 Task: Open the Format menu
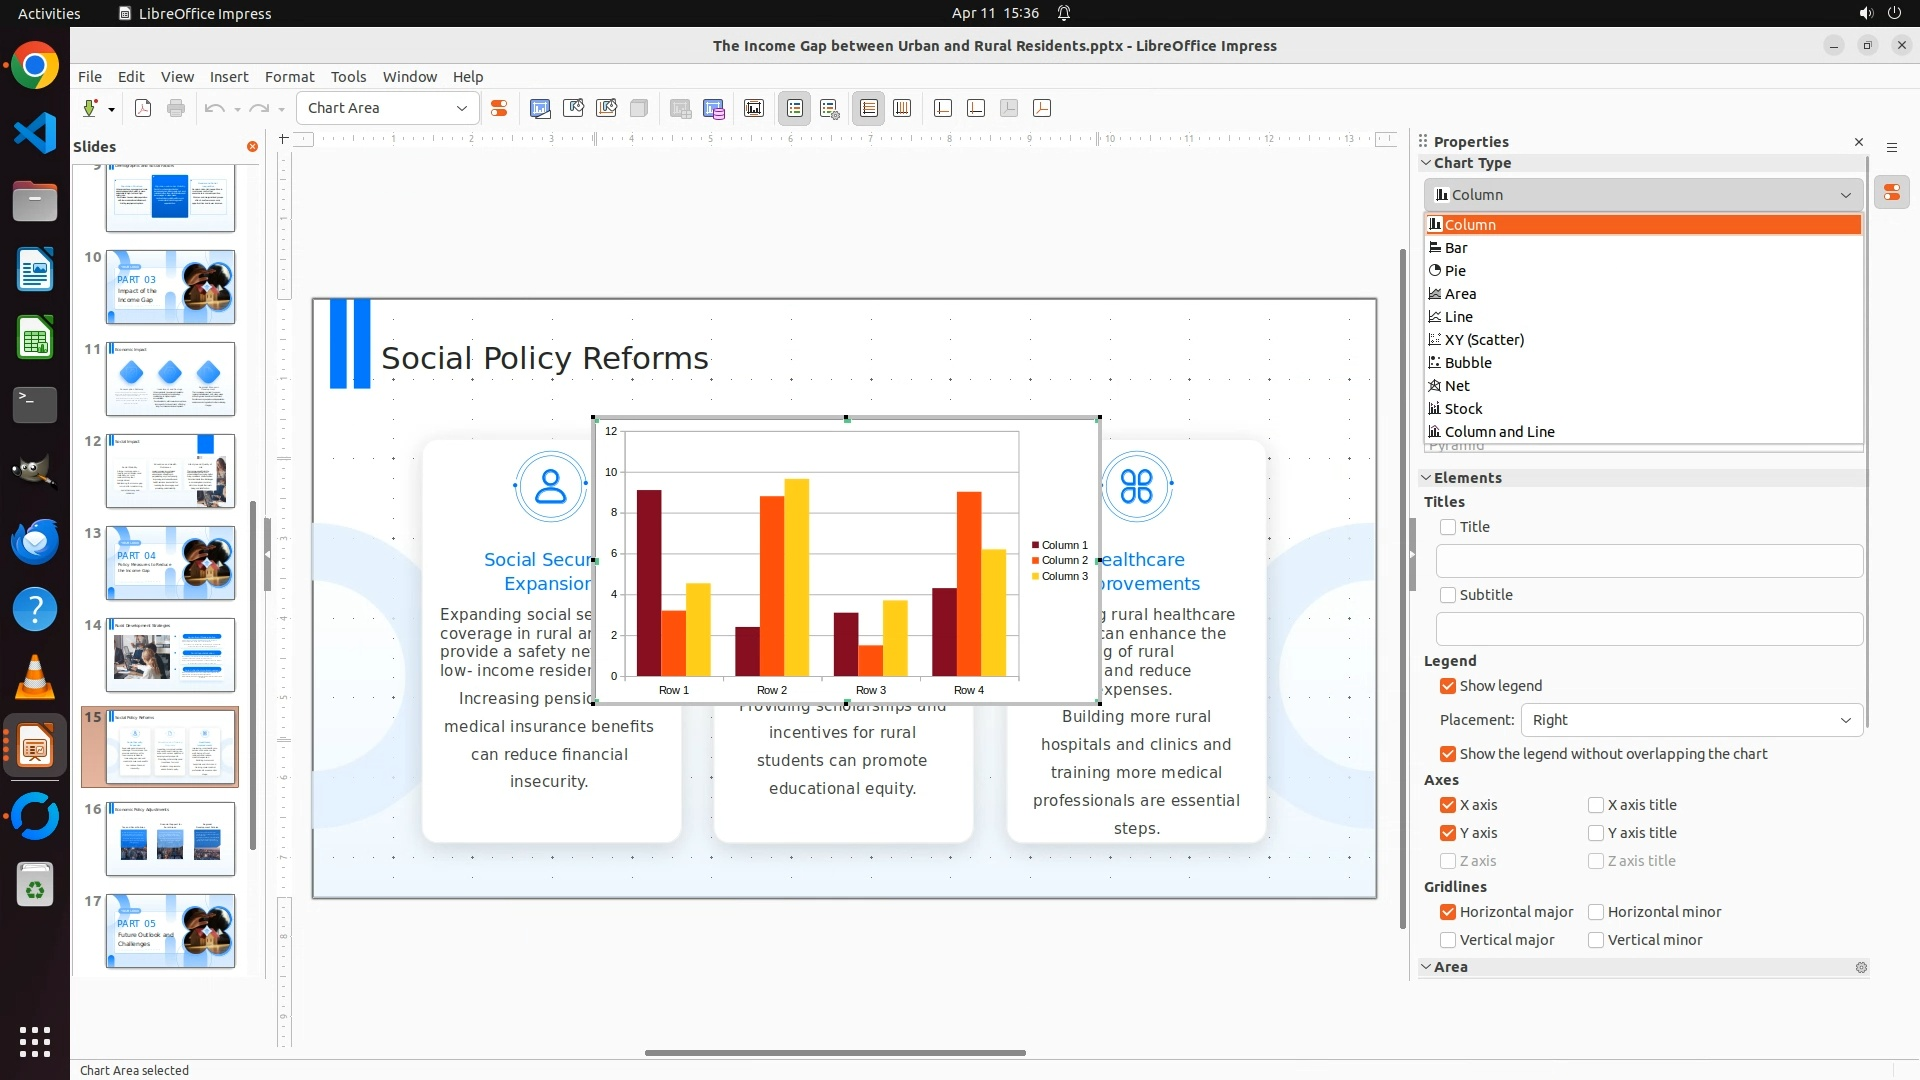coord(289,77)
